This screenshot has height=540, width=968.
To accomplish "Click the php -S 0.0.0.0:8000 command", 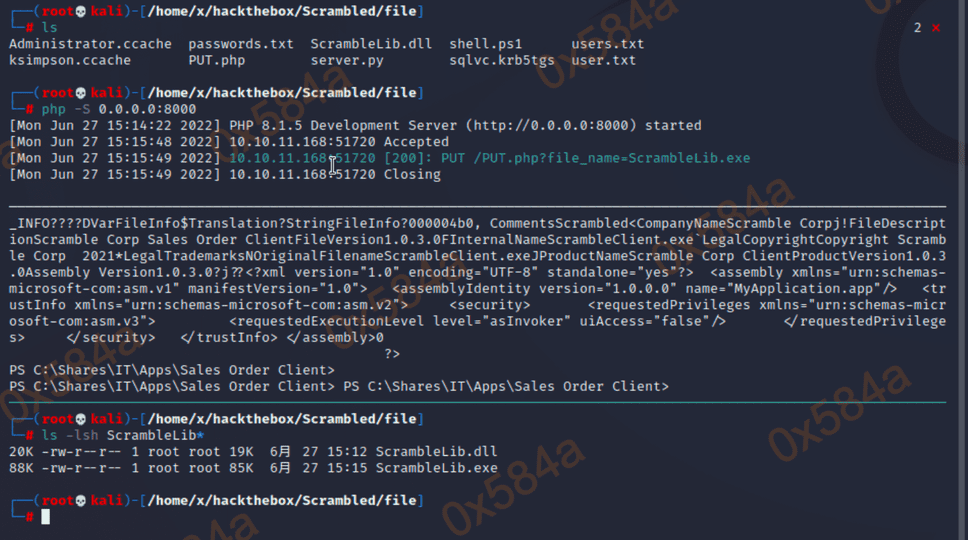I will pos(119,109).
